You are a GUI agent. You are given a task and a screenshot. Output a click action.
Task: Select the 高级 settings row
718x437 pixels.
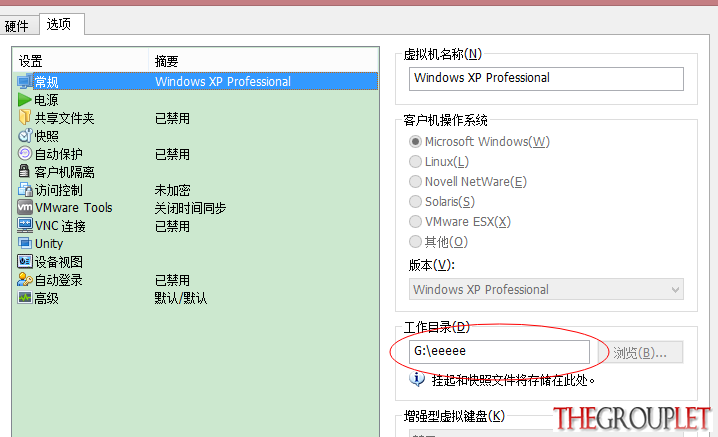(x=197, y=298)
